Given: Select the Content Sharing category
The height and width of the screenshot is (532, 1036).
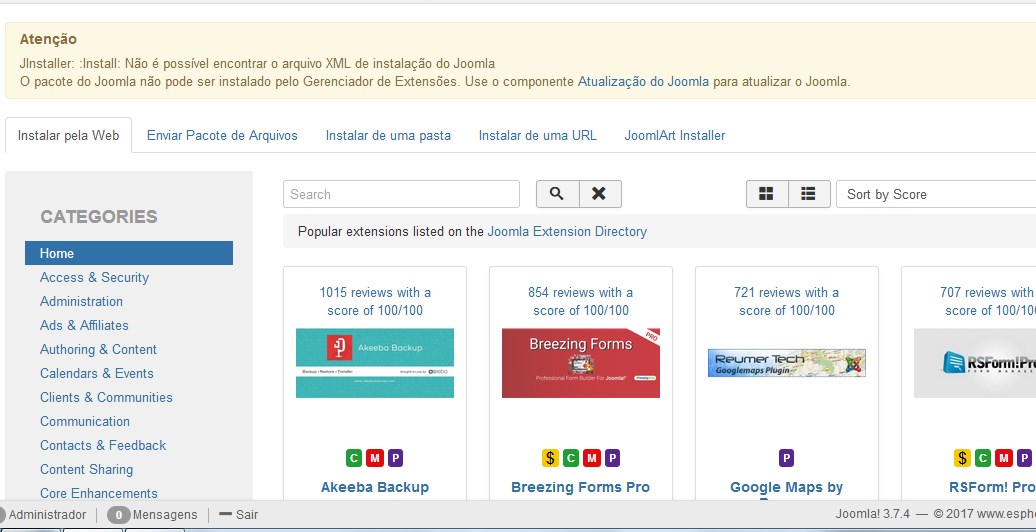Looking at the screenshot, I should 87,469.
